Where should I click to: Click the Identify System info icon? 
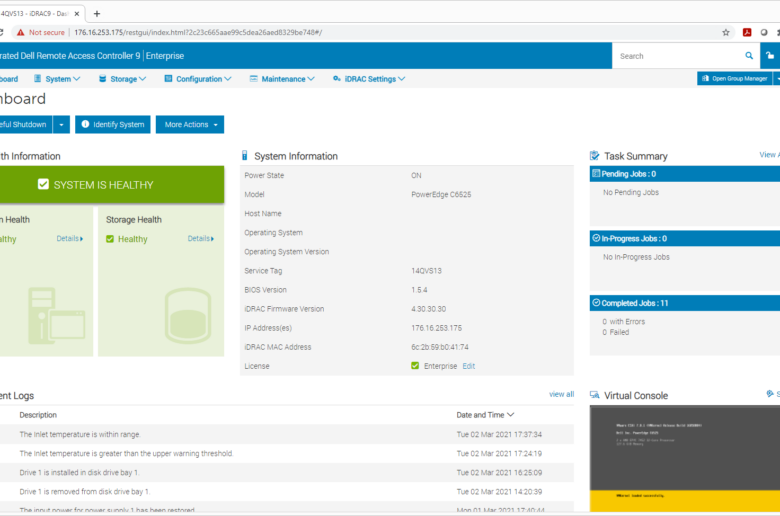85,124
